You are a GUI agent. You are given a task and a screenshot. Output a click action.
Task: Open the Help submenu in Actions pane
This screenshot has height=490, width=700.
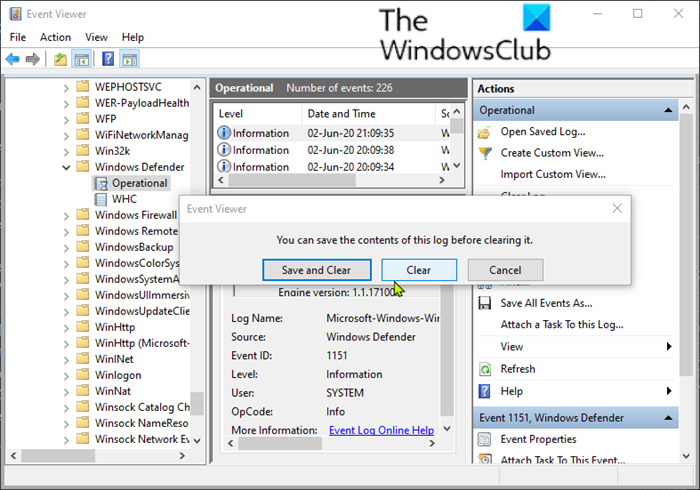[x=576, y=391]
